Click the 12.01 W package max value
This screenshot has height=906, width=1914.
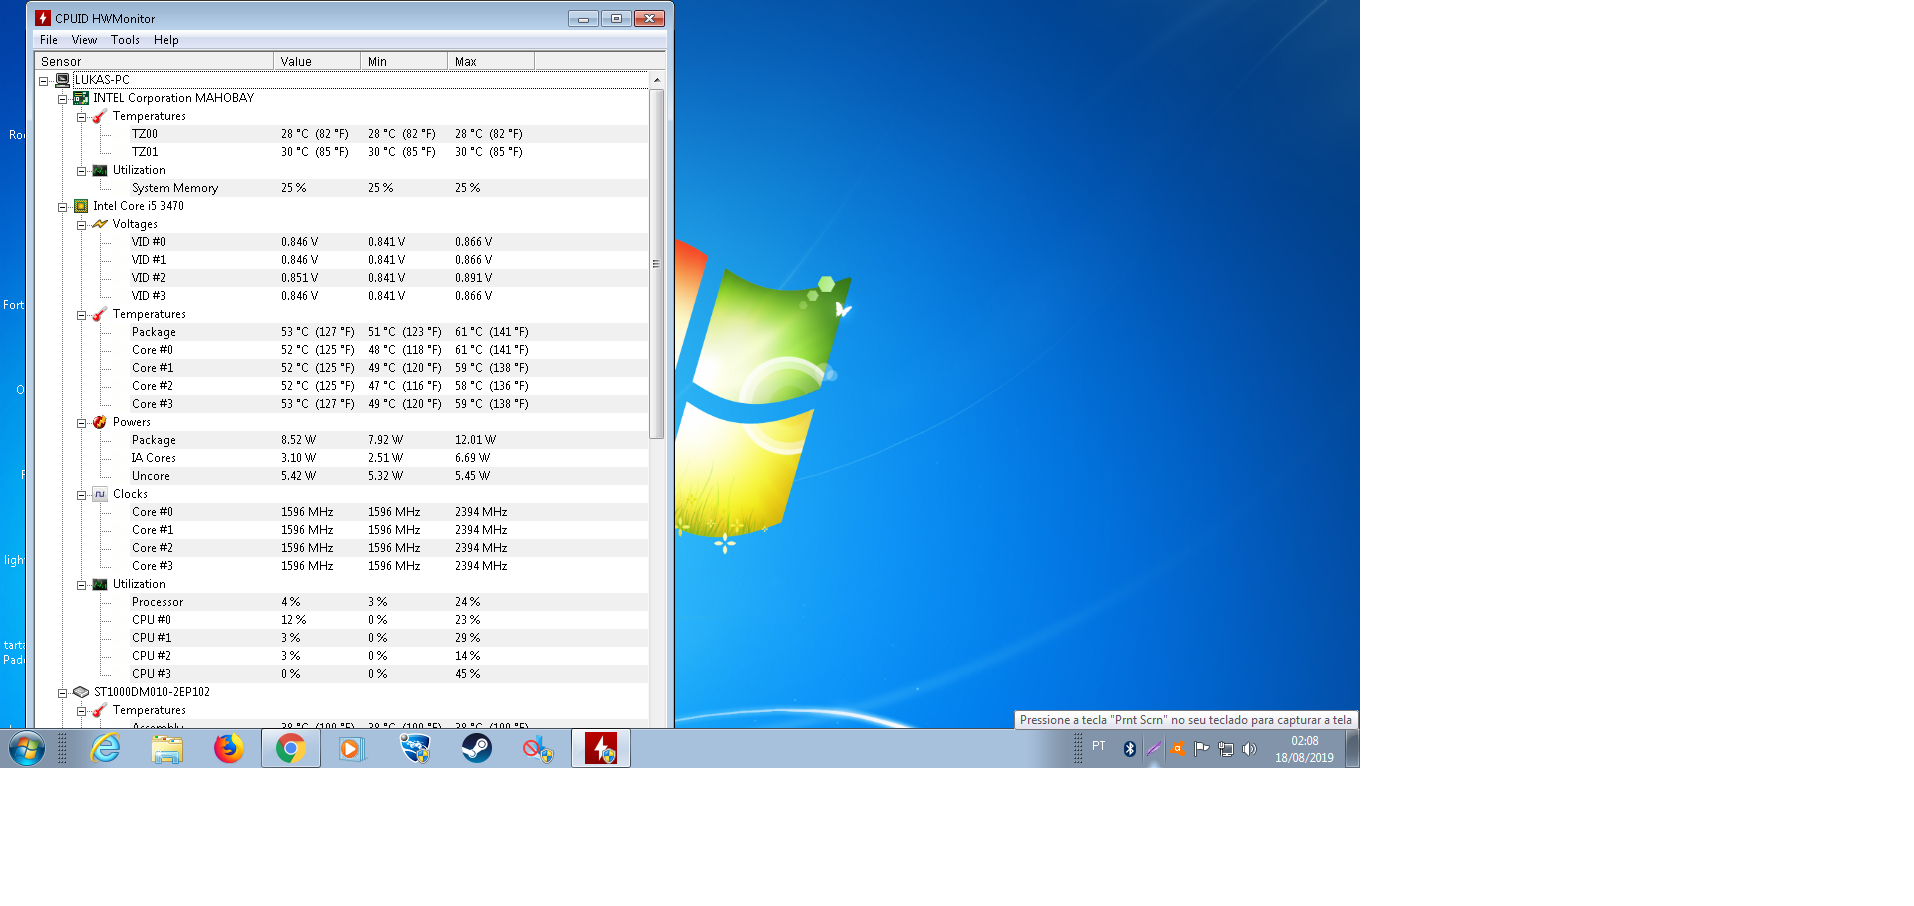pyautogui.click(x=475, y=440)
